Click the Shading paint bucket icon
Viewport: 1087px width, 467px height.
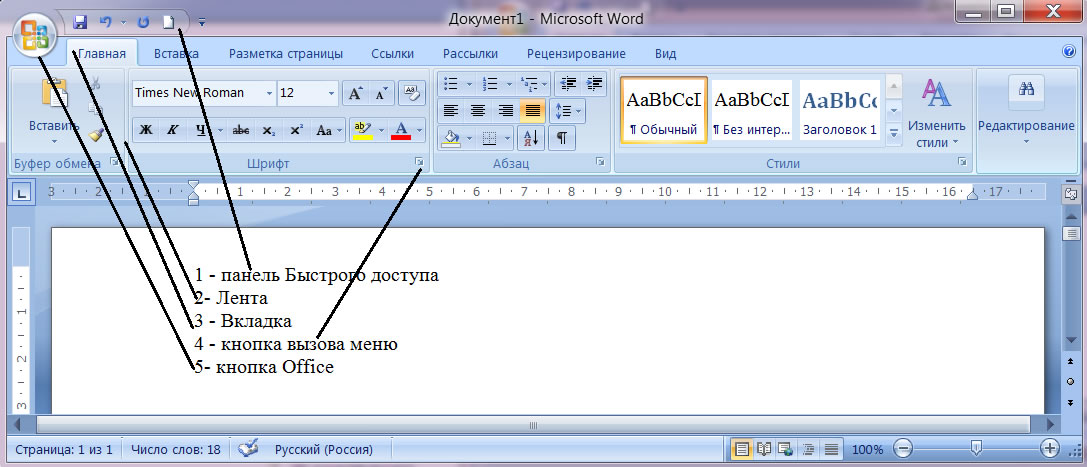[451, 137]
